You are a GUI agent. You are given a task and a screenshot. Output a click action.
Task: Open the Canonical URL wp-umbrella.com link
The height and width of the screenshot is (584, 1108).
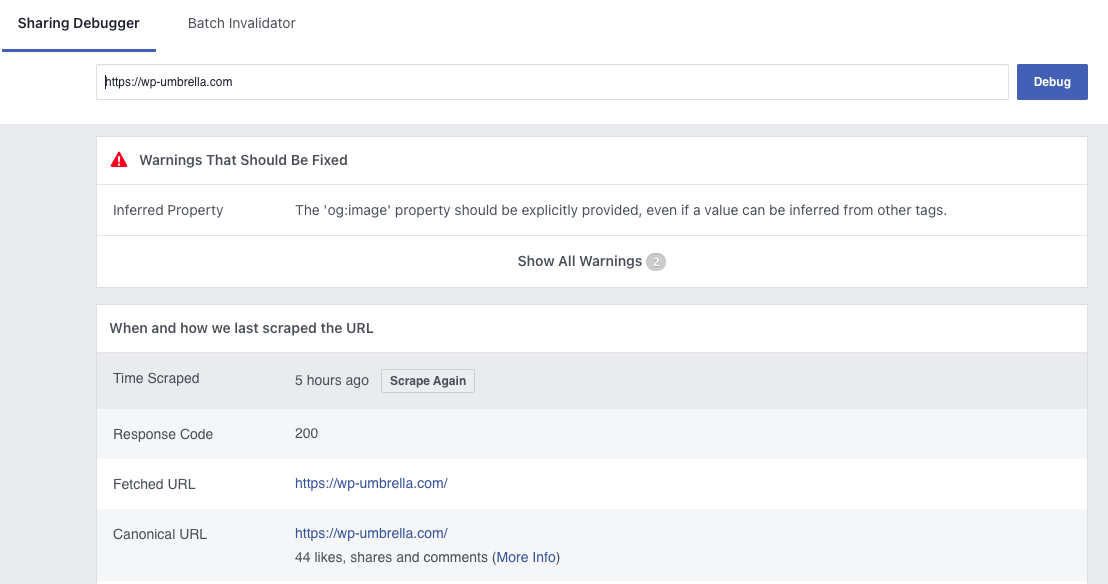click(x=370, y=533)
